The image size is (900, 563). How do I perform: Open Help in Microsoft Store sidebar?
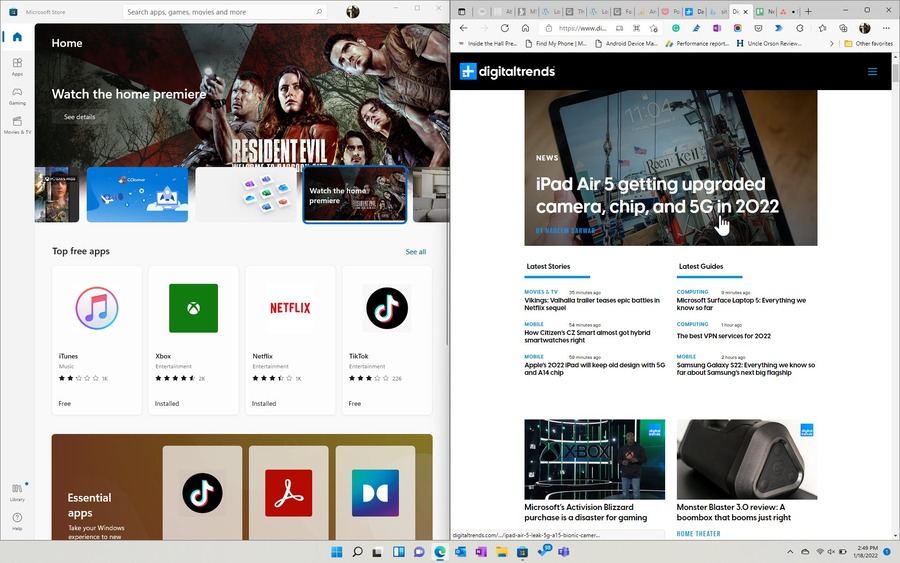17,521
